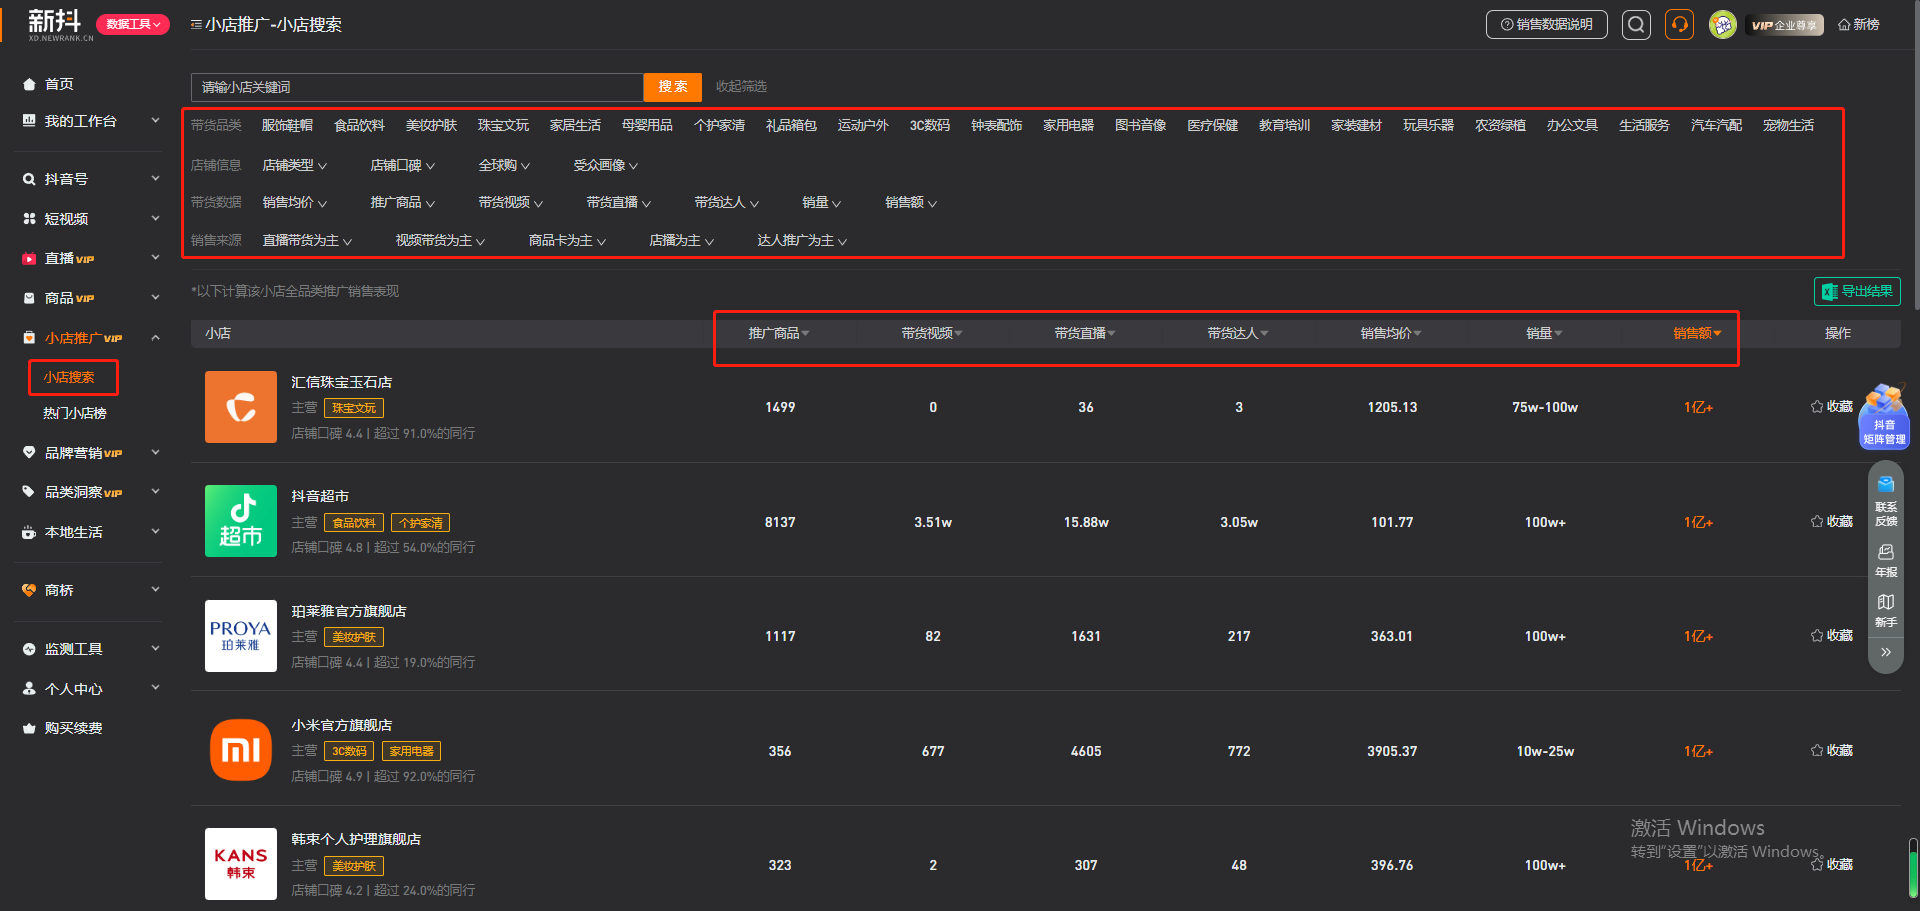The image size is (1920, 911).
Task: Click the search magnifier icon in header
Action: [x=1636, y=25]
